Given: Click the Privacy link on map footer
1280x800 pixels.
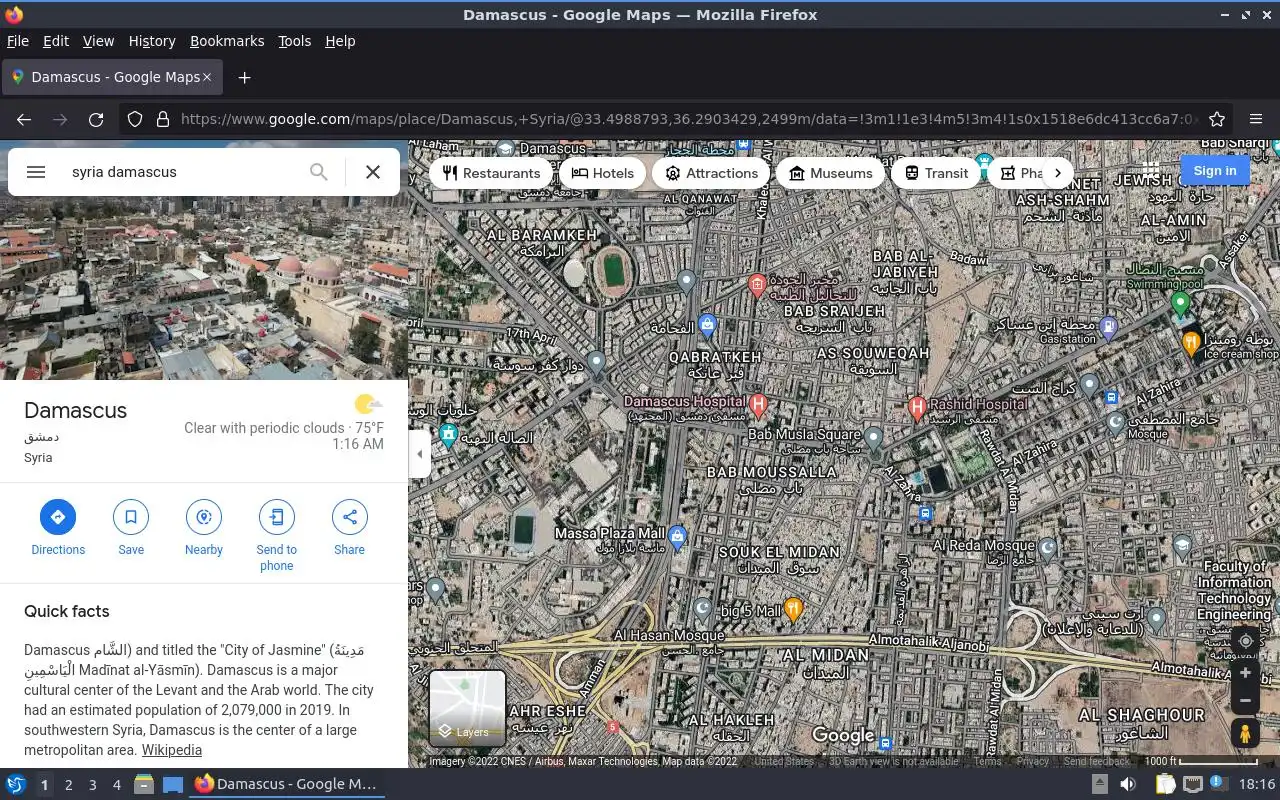Looking at the screenshot, I should pos(1033,761).
